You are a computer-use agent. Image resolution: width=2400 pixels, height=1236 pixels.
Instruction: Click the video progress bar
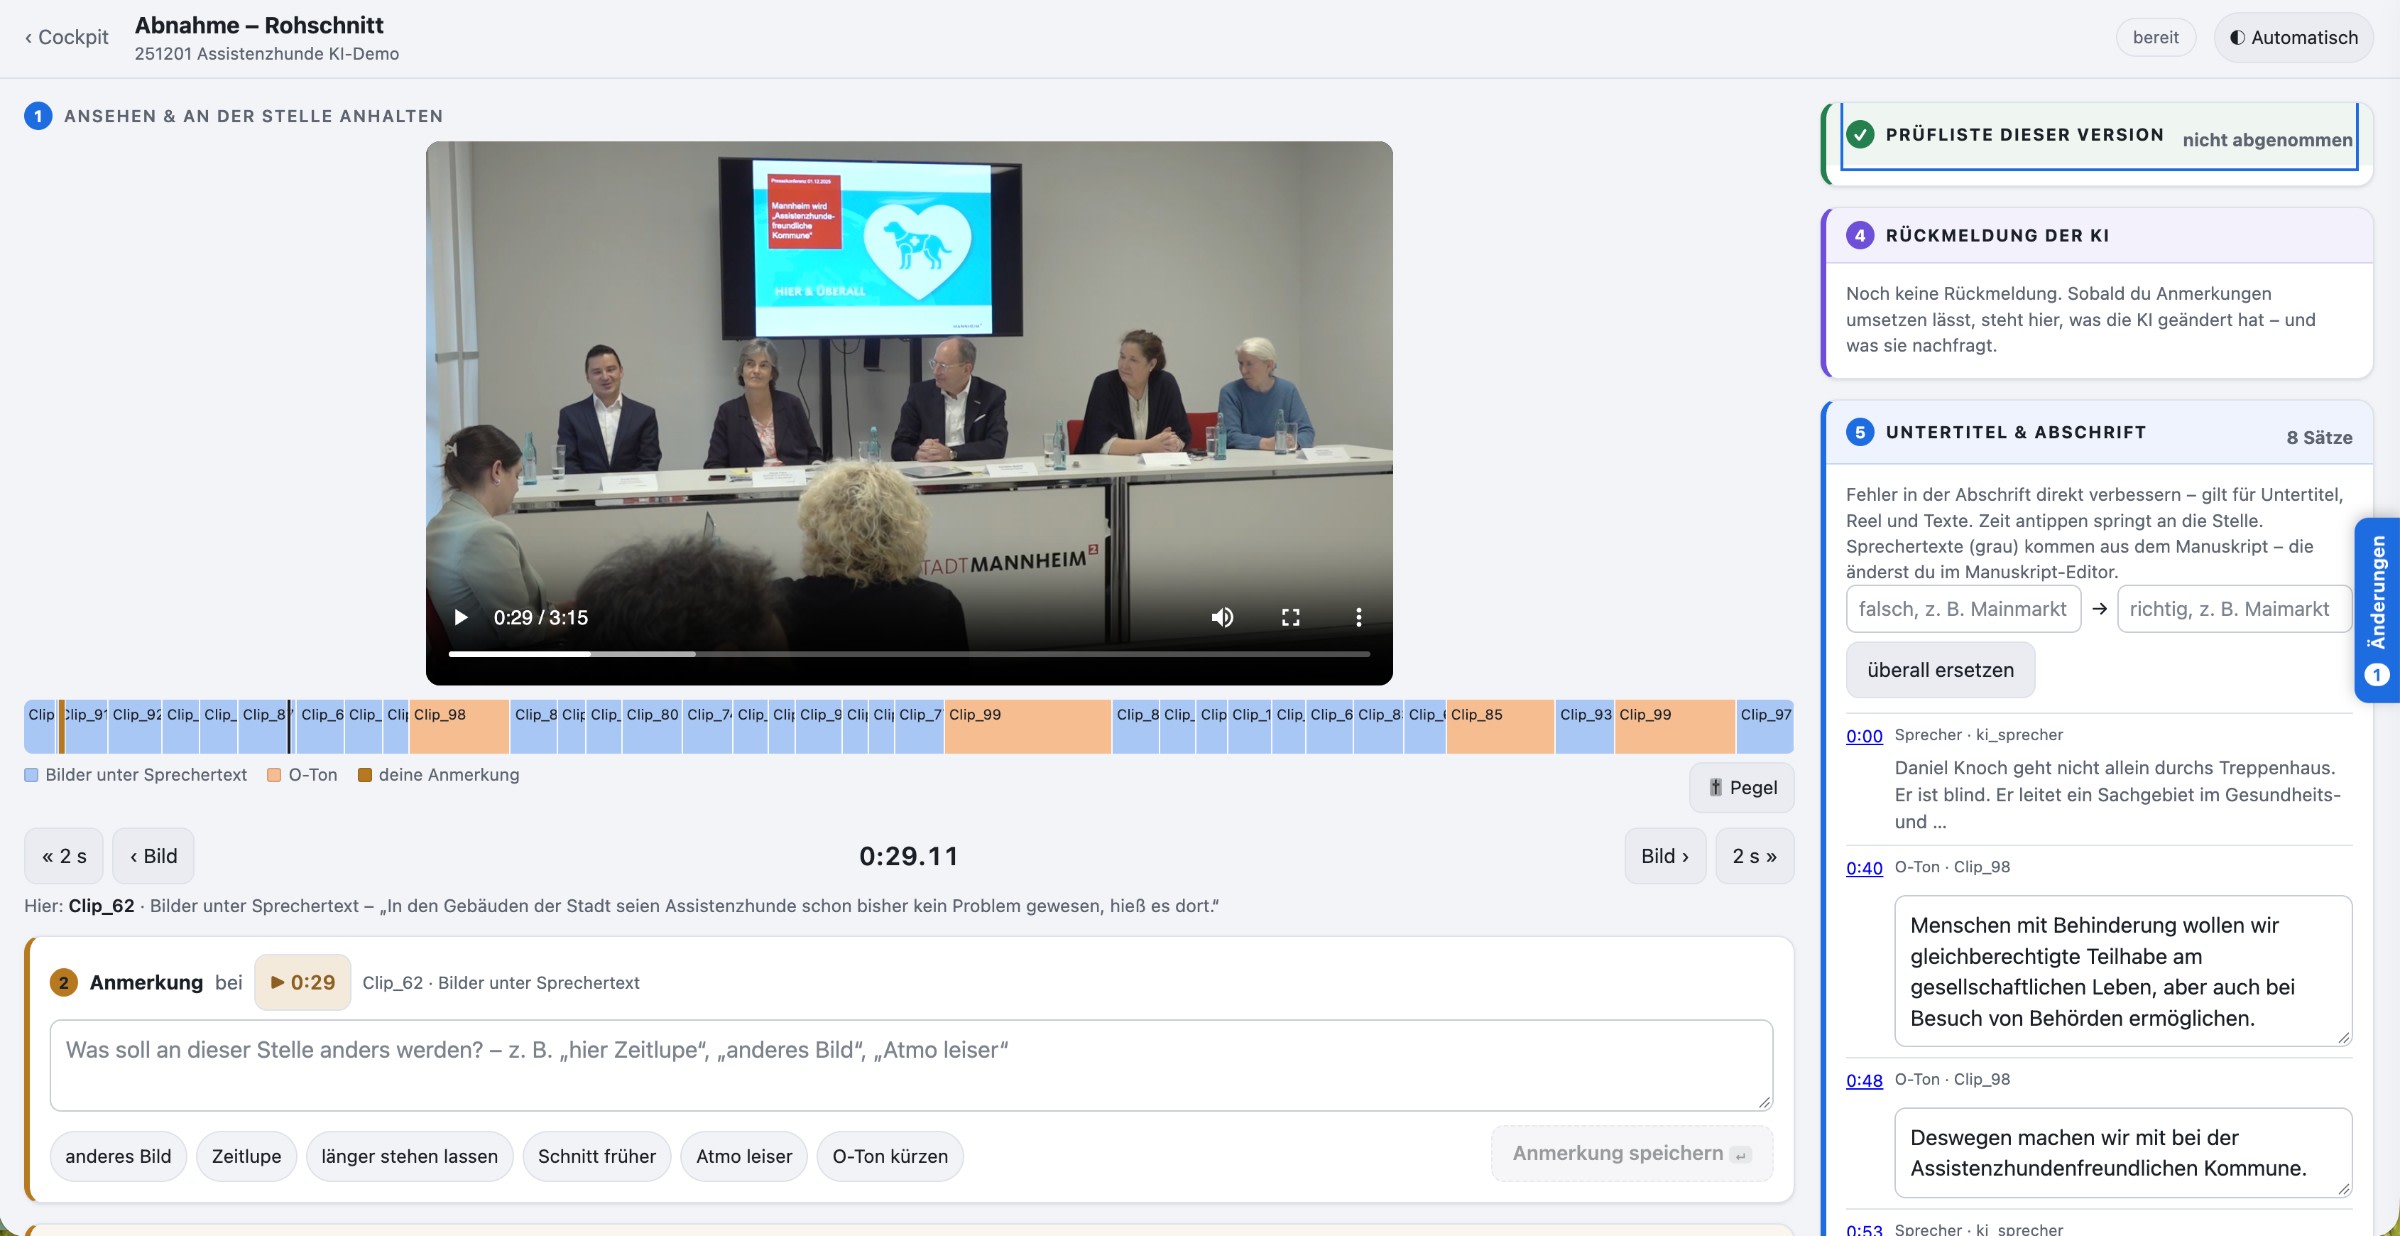tap(909, 654)
